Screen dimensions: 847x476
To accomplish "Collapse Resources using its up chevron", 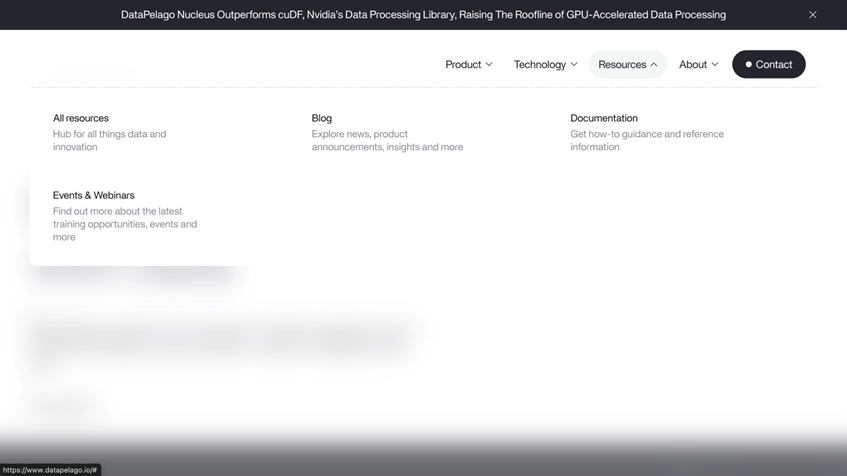I will coord(654,65).
